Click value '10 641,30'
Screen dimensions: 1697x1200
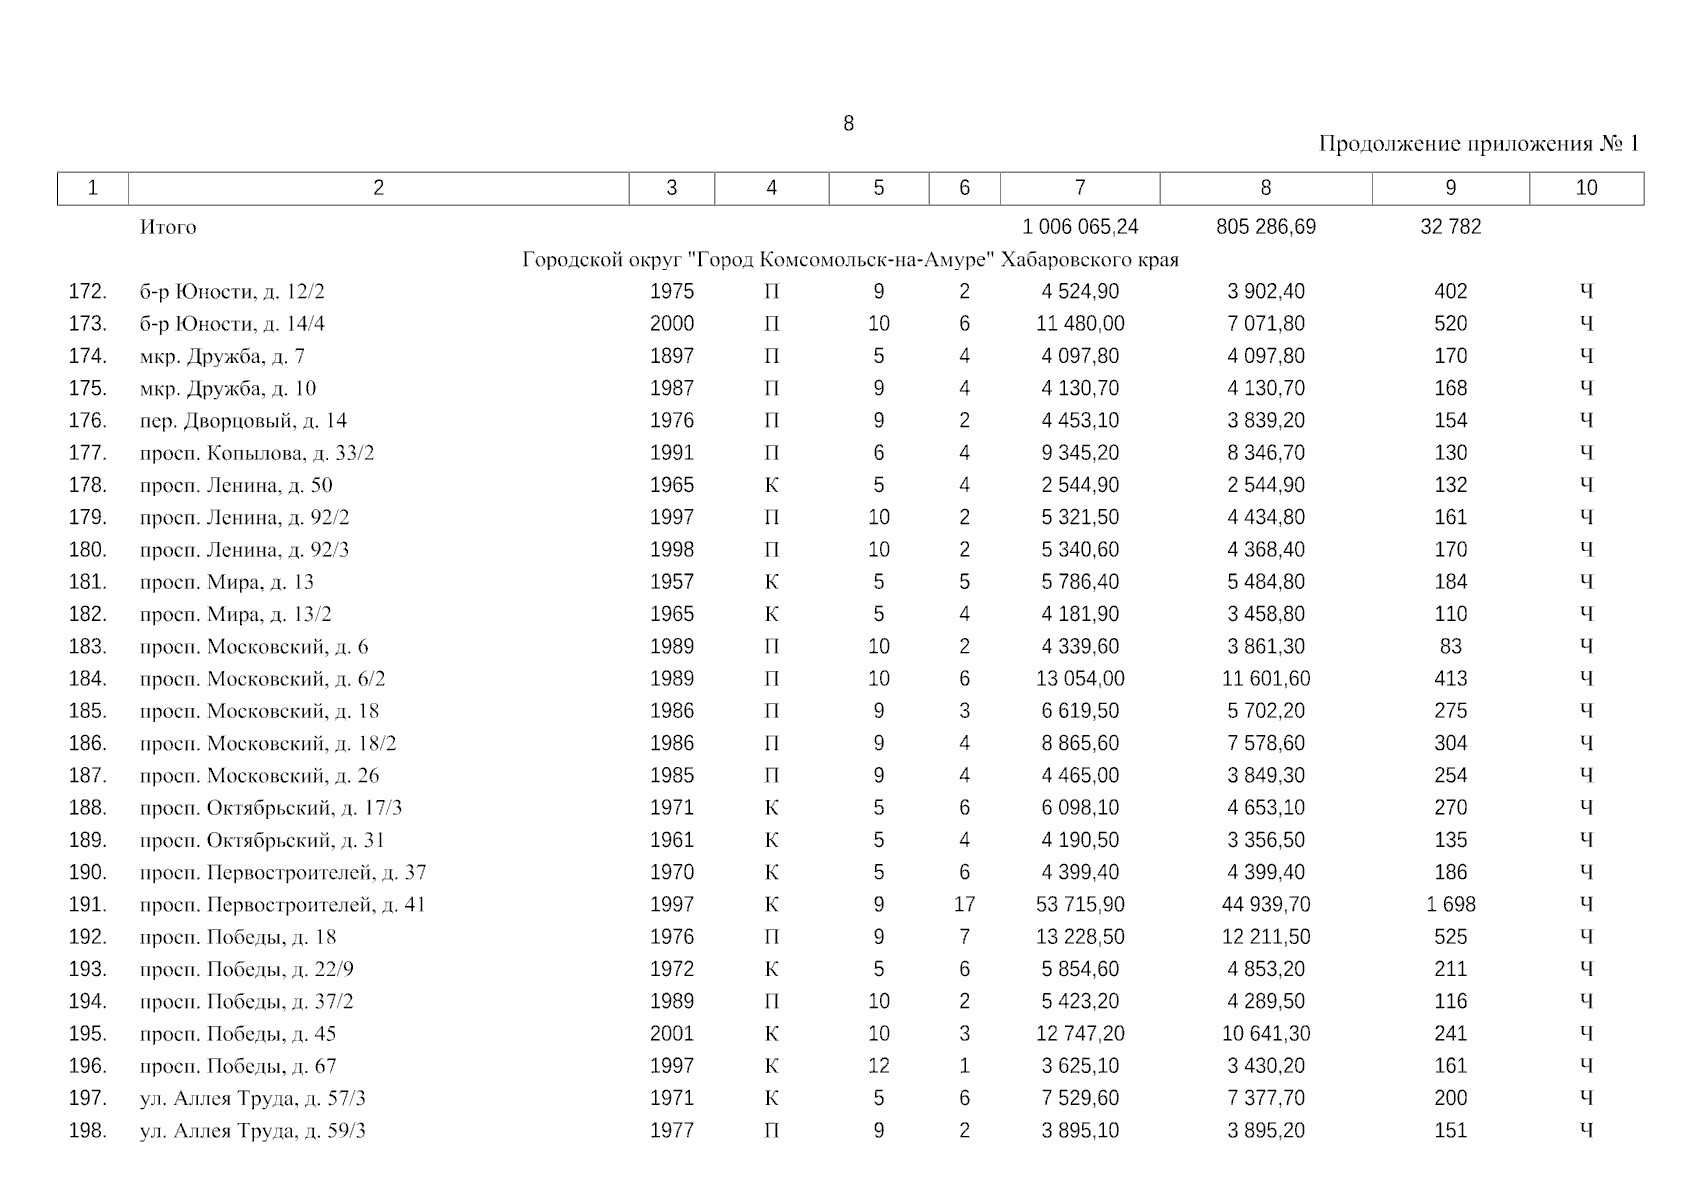(1266, 1034)
